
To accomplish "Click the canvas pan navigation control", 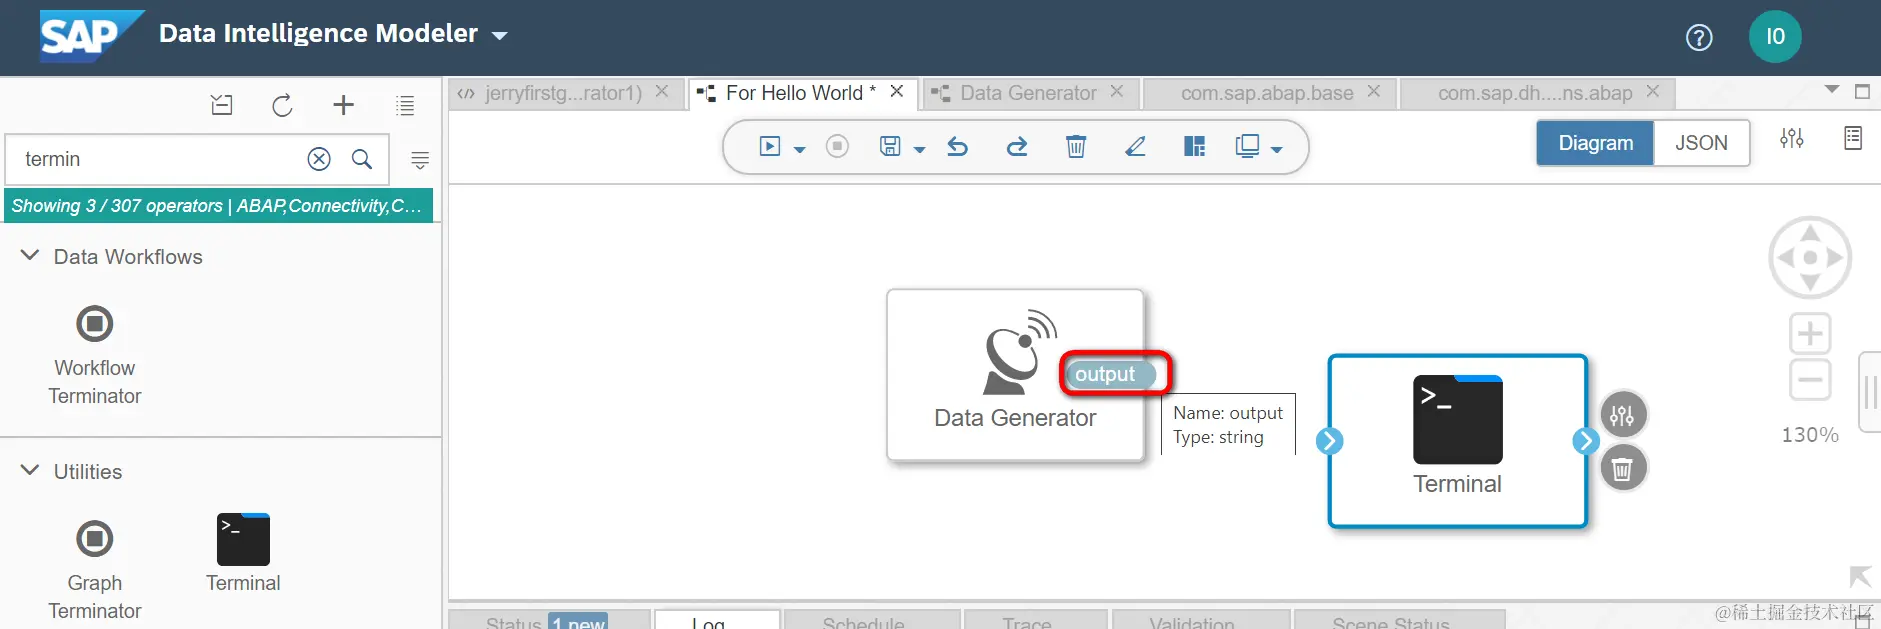I will tap(1810, 257).
